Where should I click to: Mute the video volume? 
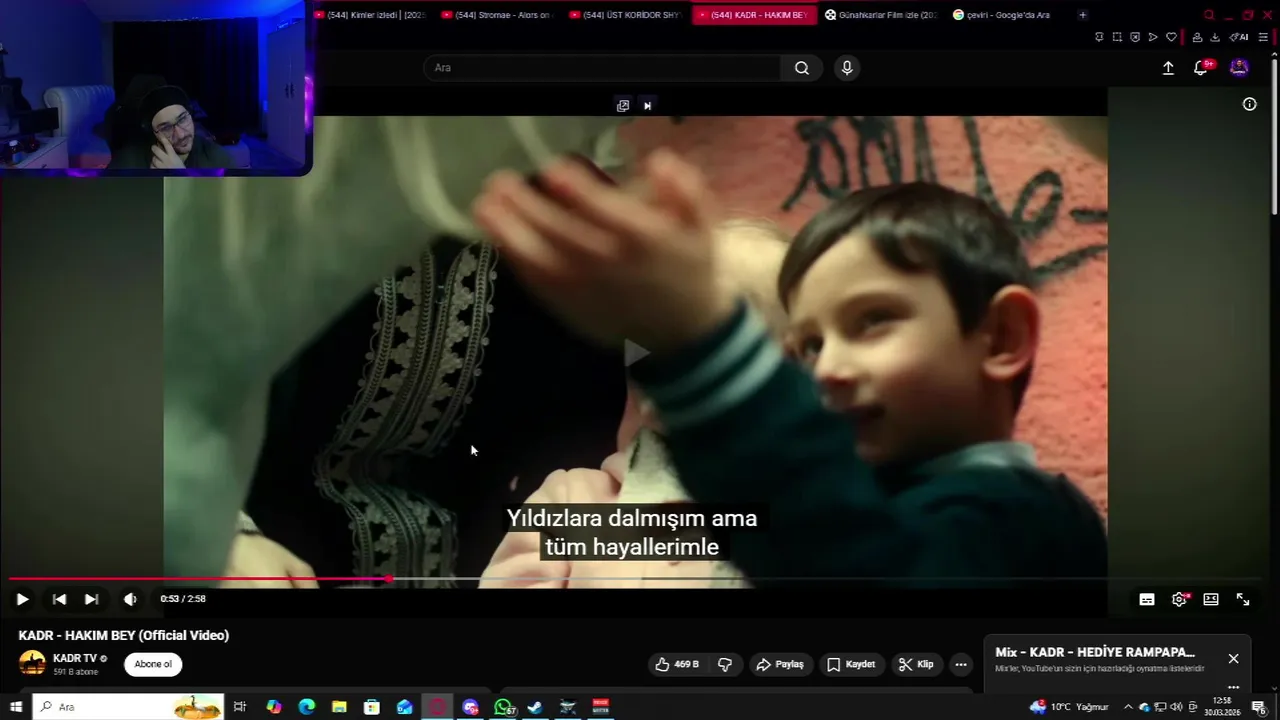[x=130, y=599]
